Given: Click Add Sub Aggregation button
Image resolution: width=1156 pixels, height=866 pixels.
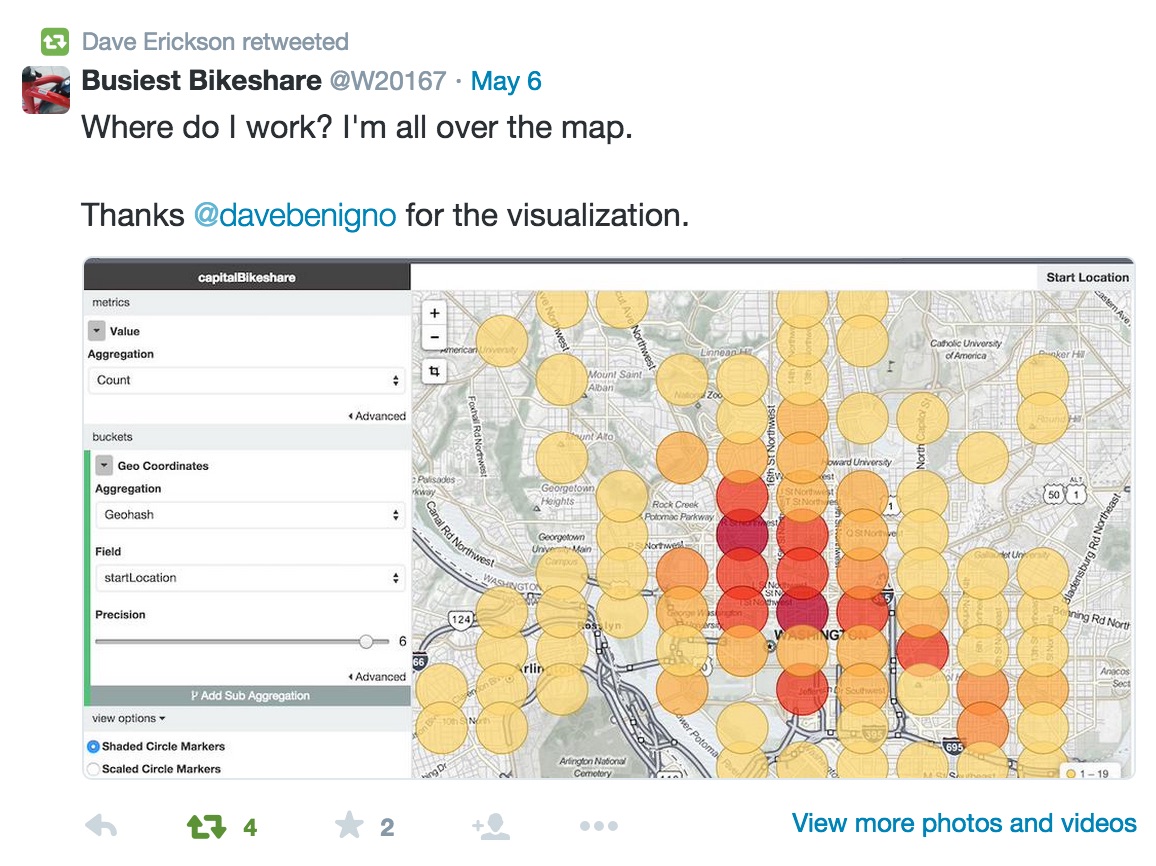Looking at the screenshot, I should [250, 696].
